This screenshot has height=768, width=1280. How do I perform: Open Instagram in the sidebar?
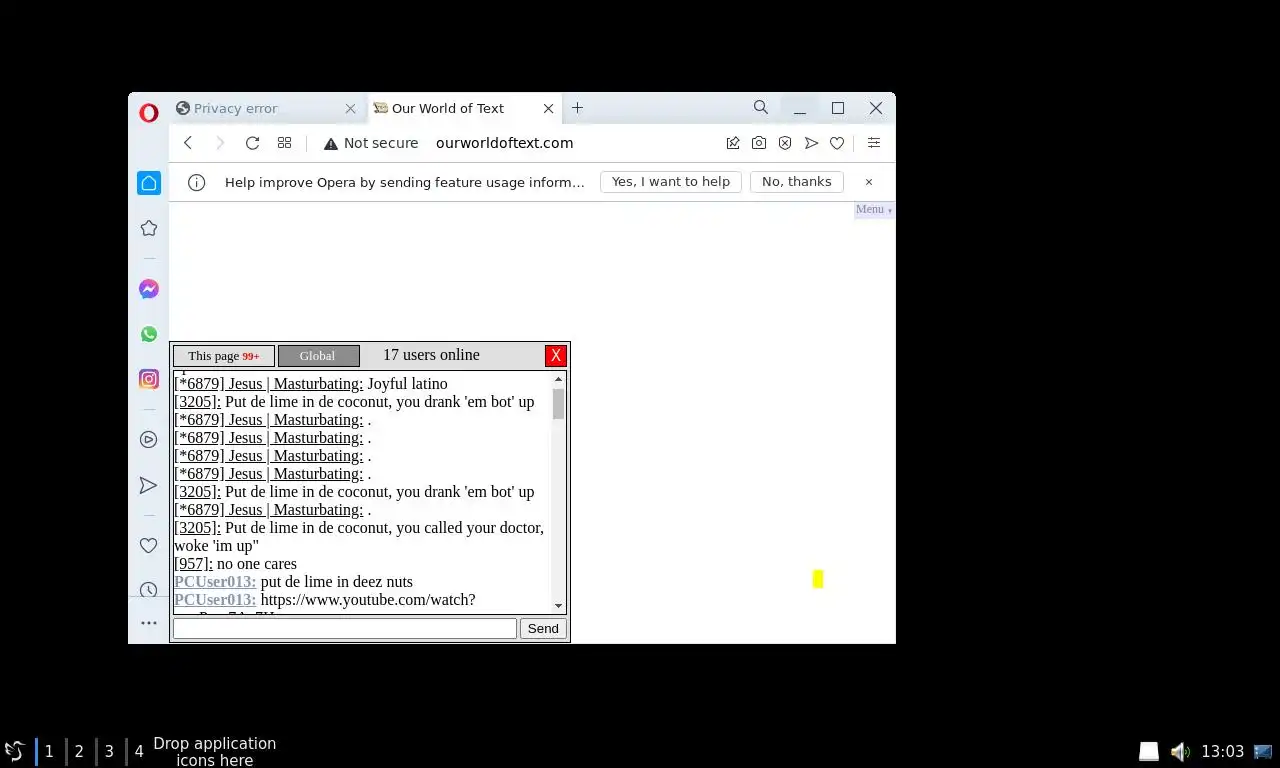[149, 379]
